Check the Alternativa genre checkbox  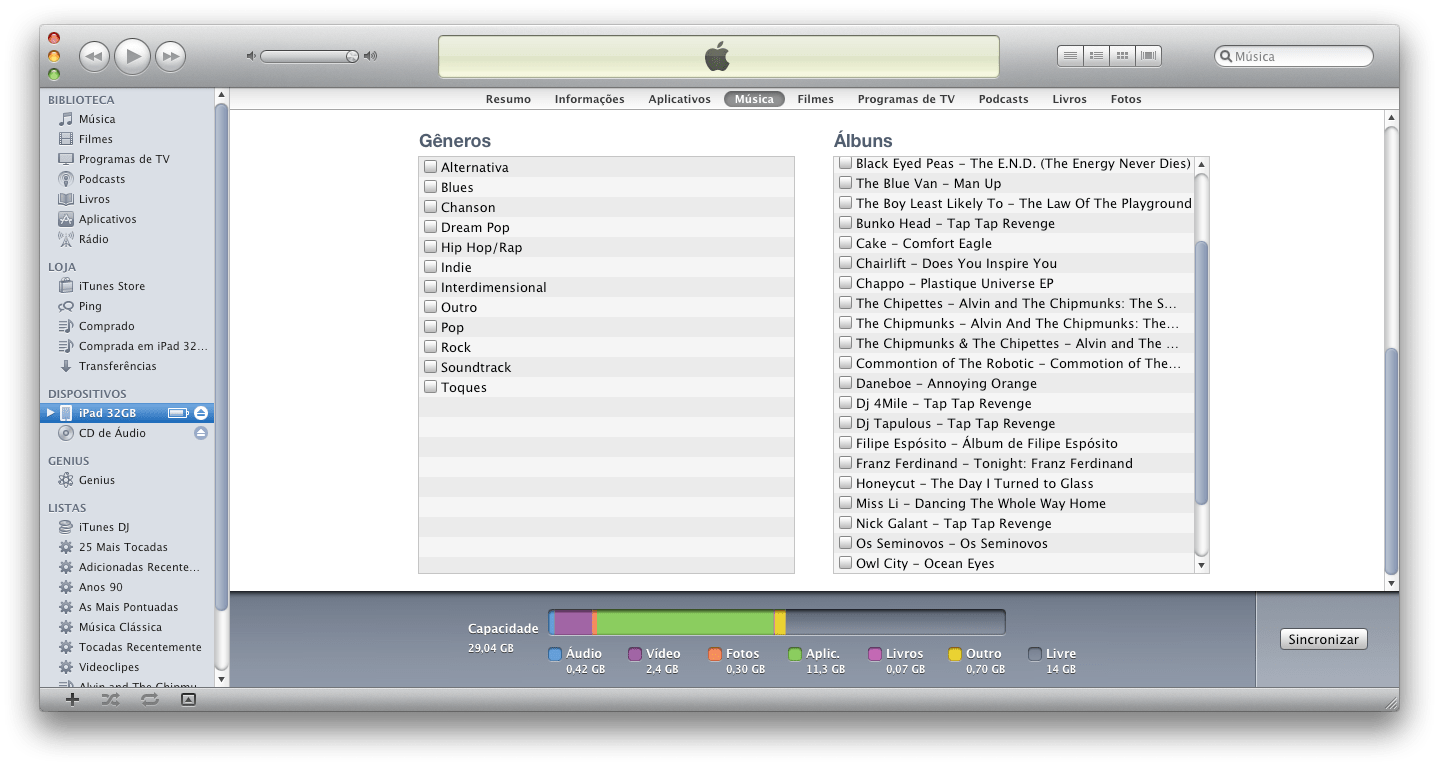[430, 167]
